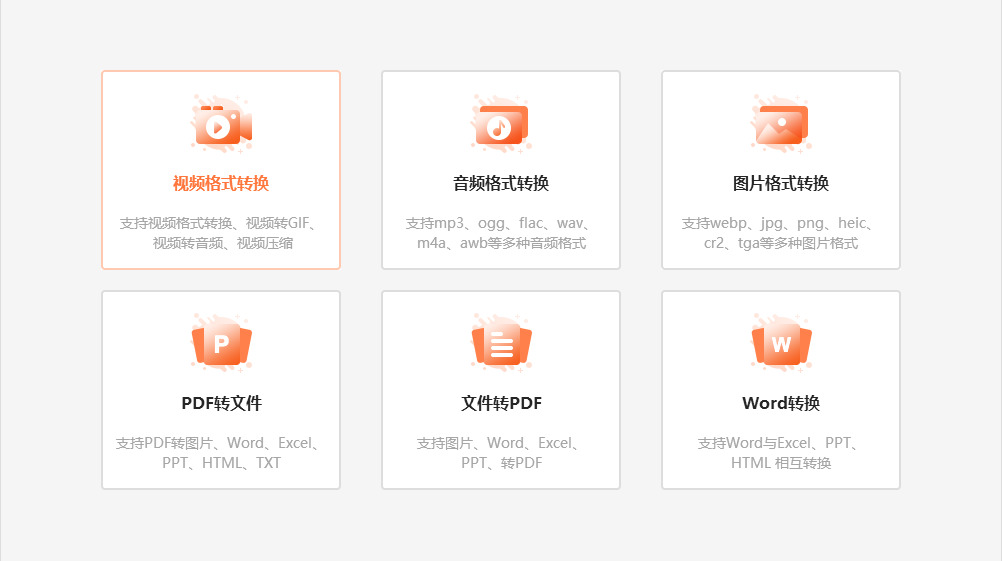This screenshot has width=1002, height=561.
Task: Open PDF转文件 title
Action: pos(221,403)
